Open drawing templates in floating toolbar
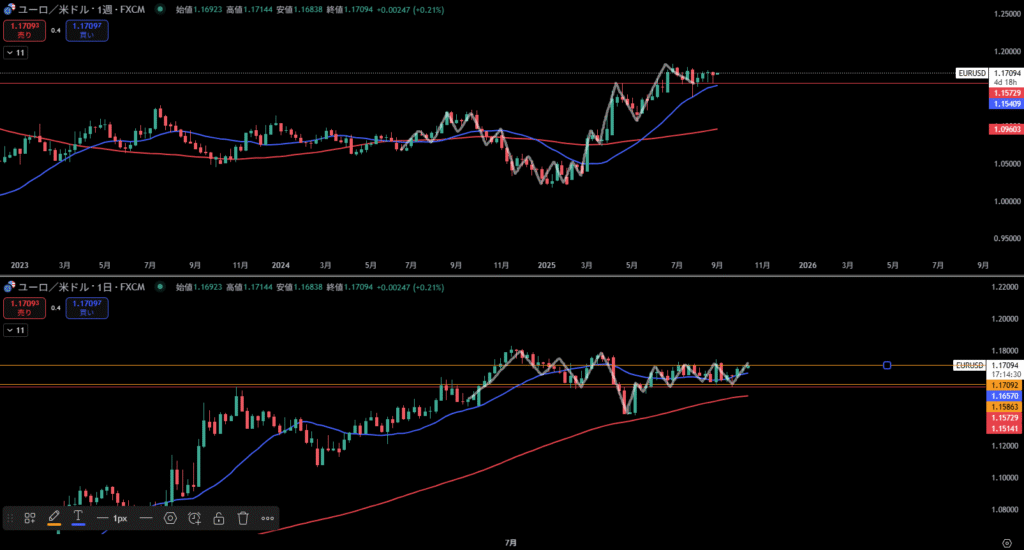This screenshot has height=550, width=1024. [30, 518]
